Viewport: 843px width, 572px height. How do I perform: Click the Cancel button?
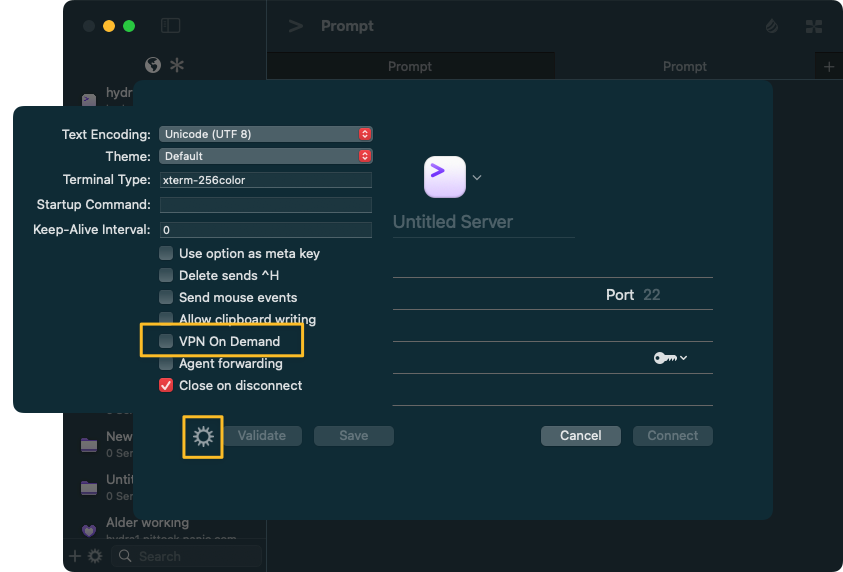point(581,435)
